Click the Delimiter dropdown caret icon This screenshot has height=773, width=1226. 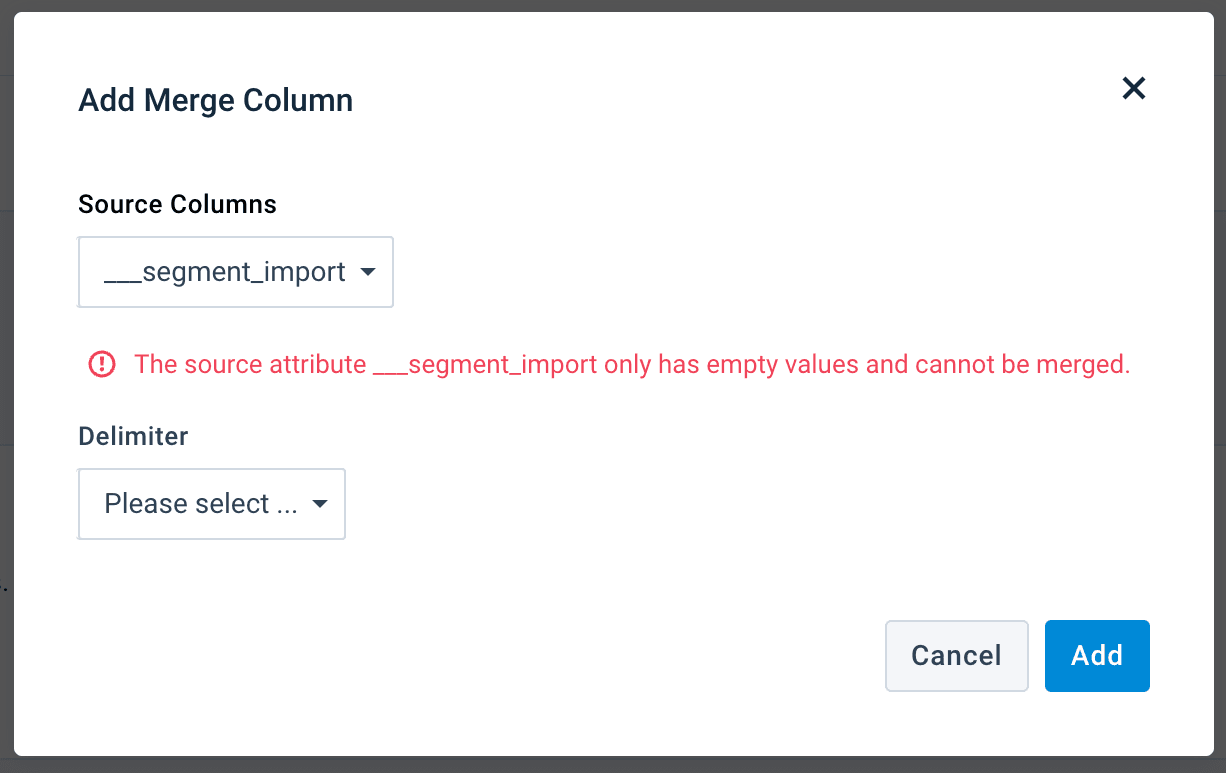pyautogui.click(x=320, y=504)
